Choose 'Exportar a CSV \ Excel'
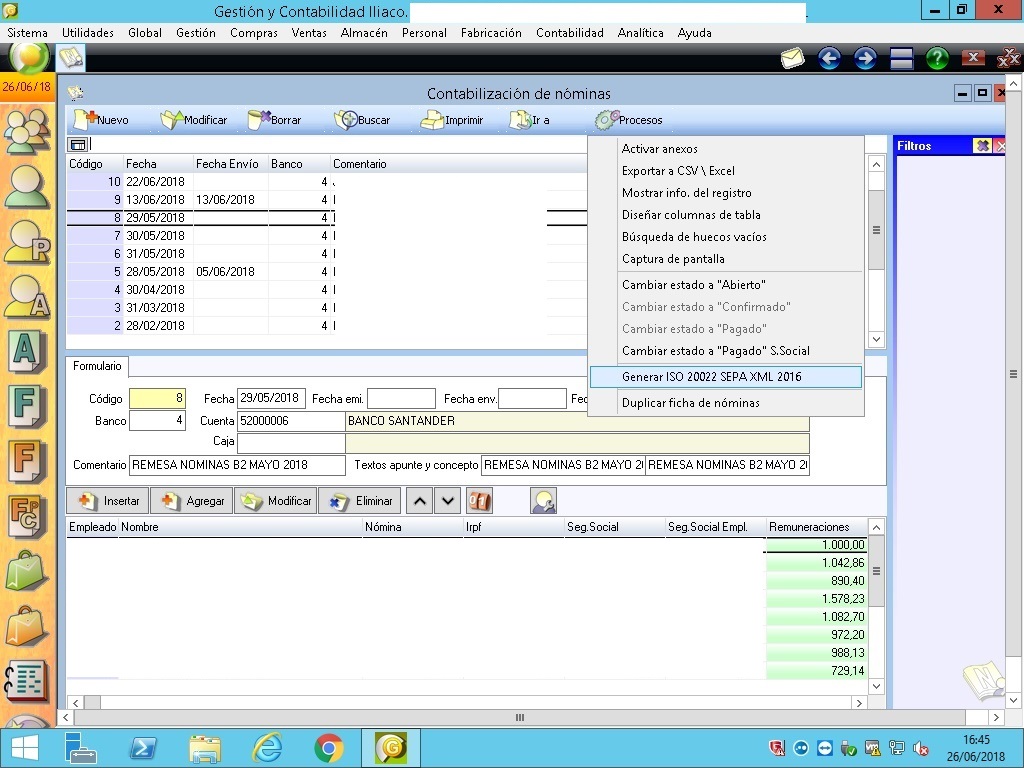Screen dimensions: 1024x768 point(678,171)
